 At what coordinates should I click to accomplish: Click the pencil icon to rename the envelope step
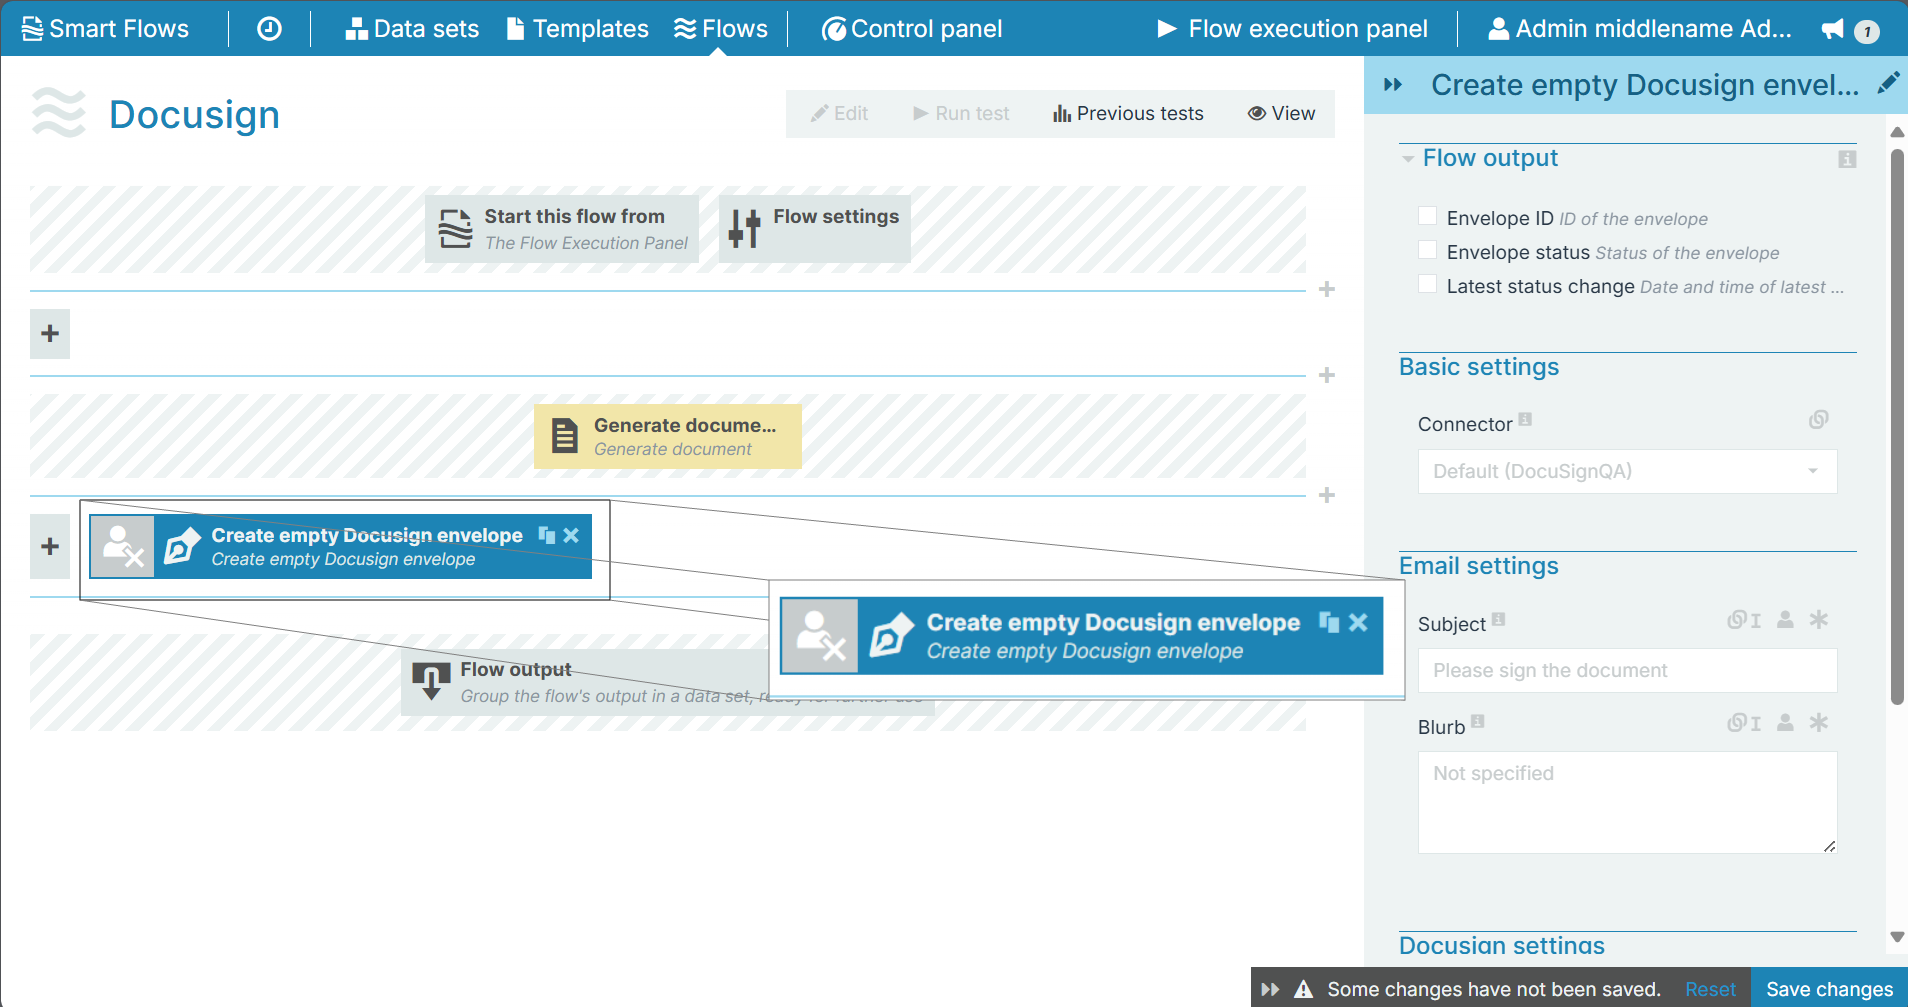point(1889,84)
